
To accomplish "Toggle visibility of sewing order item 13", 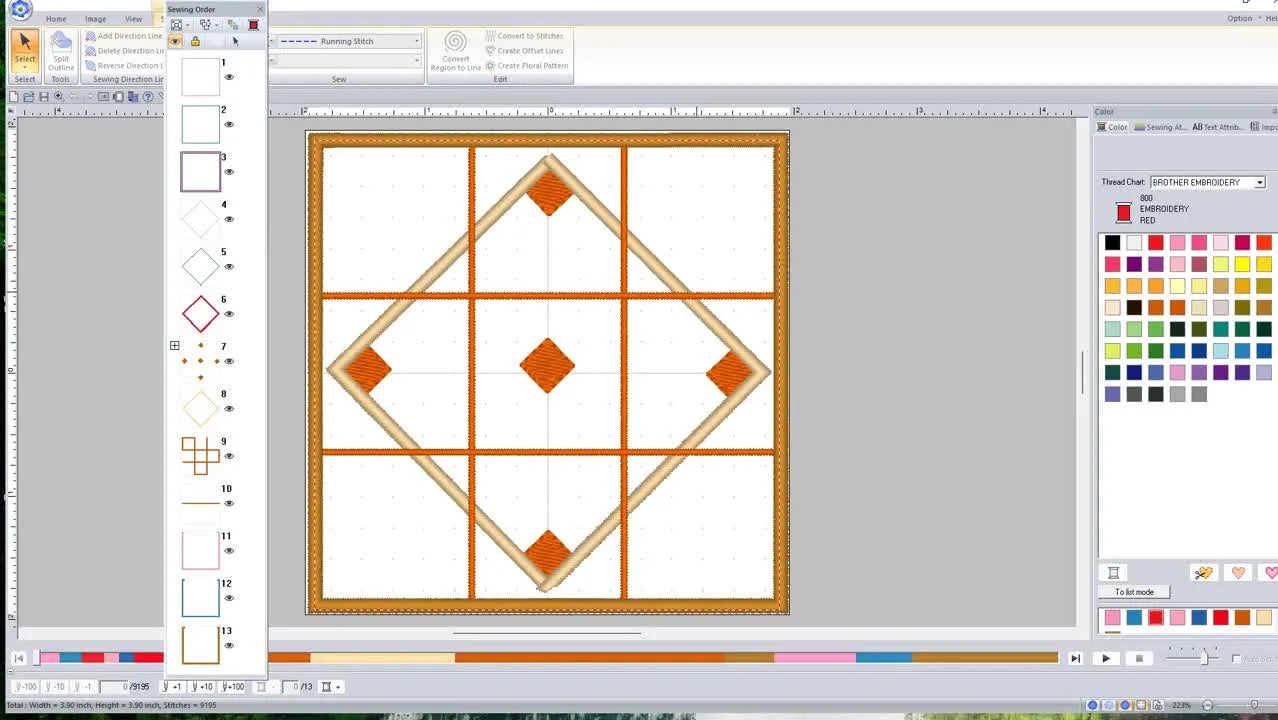I will 229,646.
